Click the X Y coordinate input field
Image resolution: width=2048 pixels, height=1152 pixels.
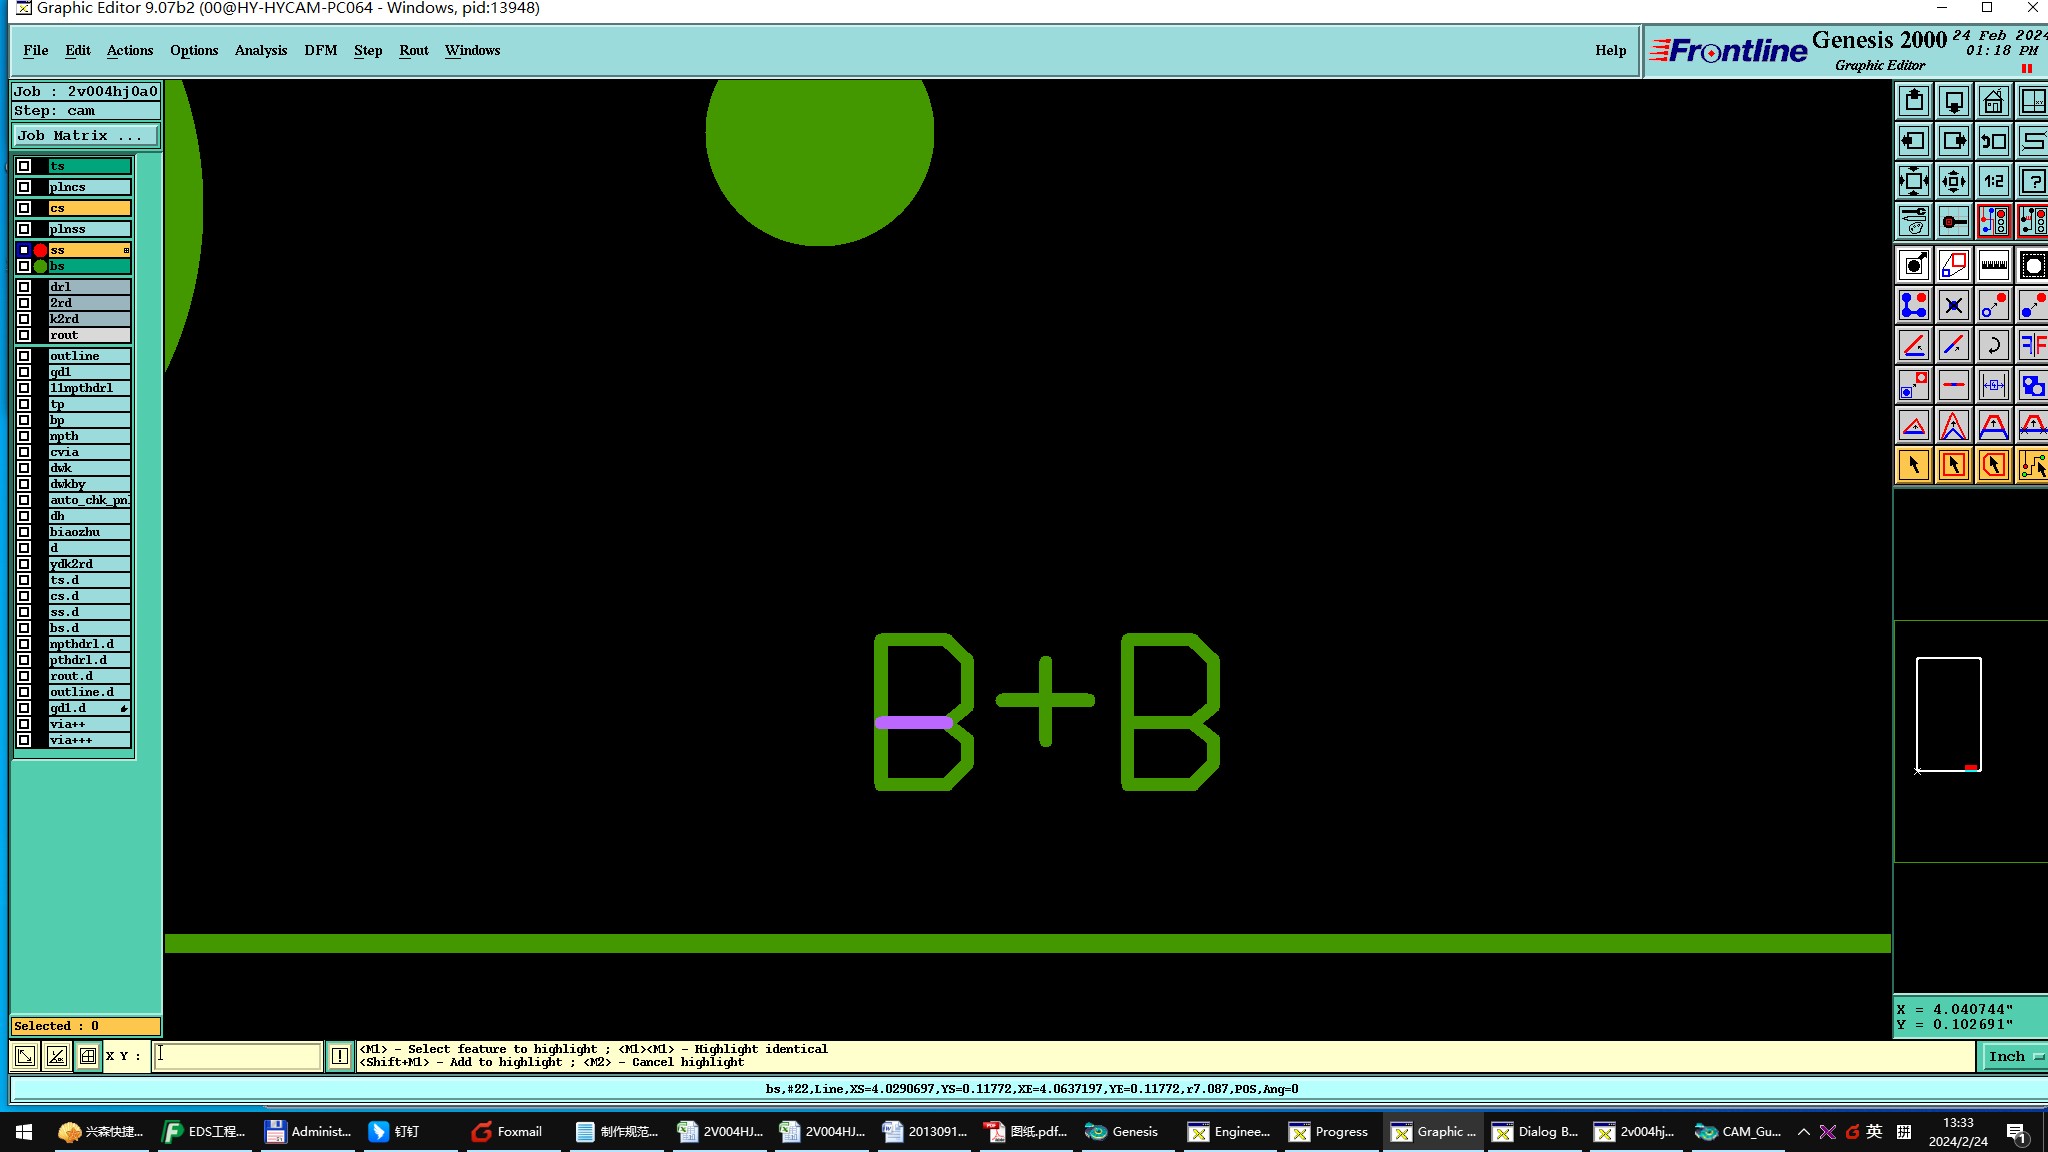(x=237, y=1056)
